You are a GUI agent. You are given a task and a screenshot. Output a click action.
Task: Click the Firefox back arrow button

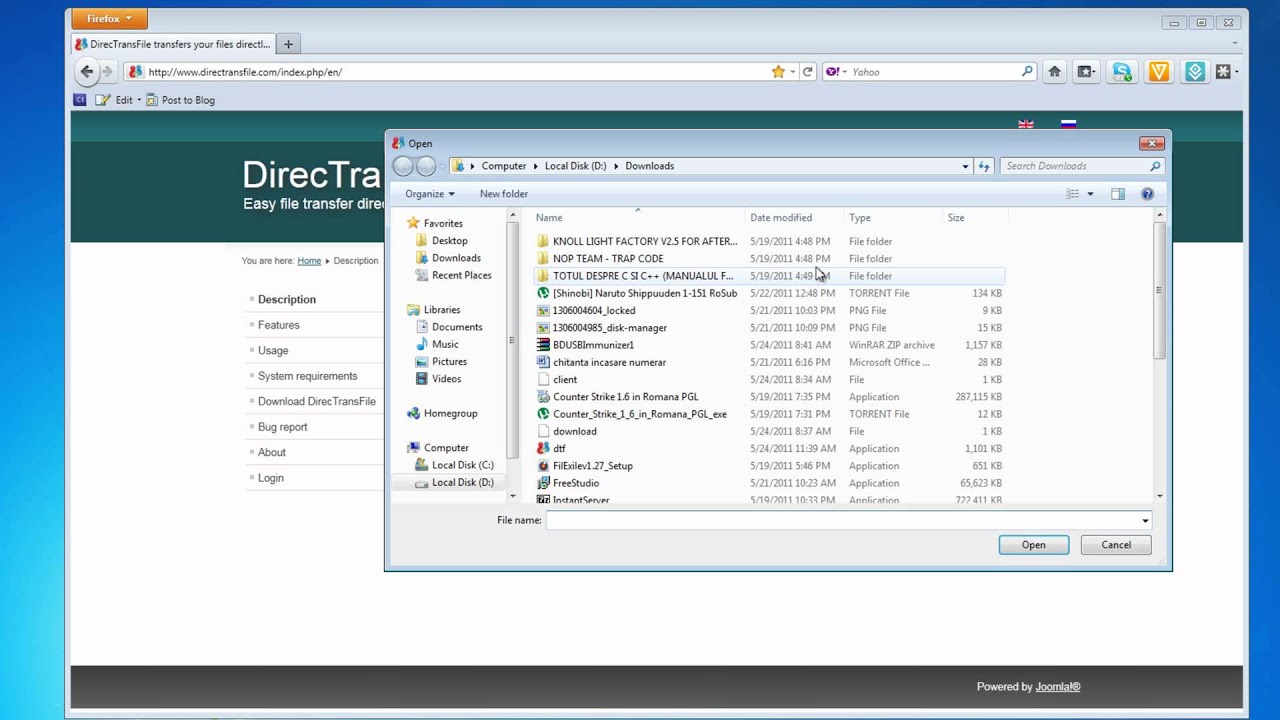(x=87, y=71)
